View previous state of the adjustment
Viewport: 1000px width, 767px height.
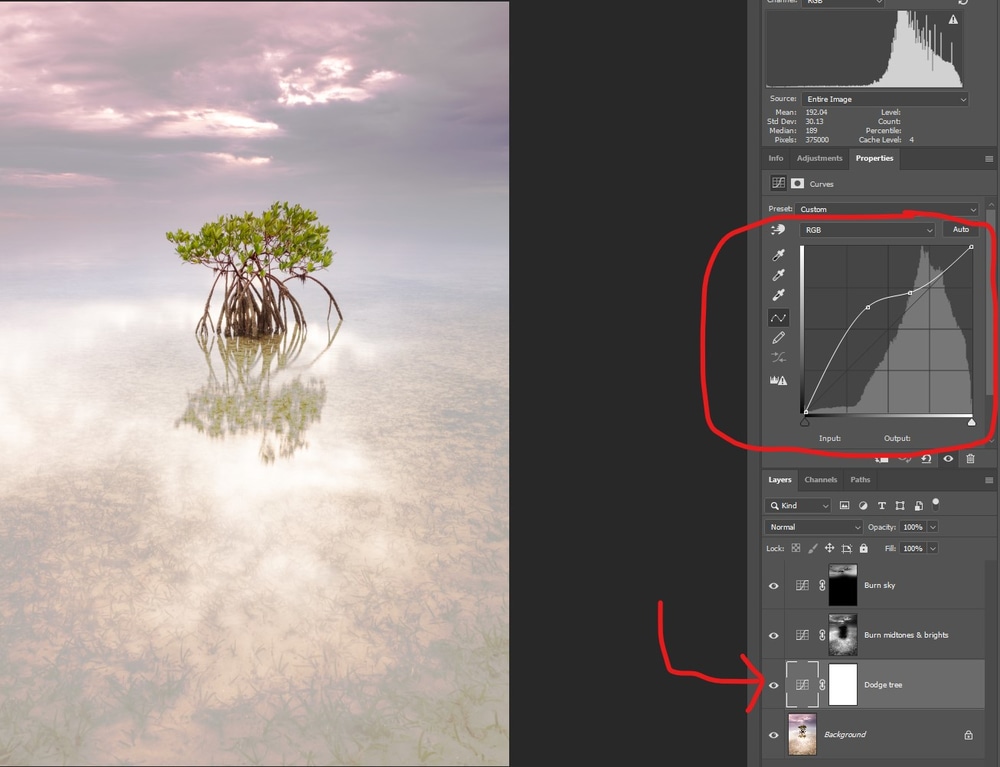click(904, 458)
